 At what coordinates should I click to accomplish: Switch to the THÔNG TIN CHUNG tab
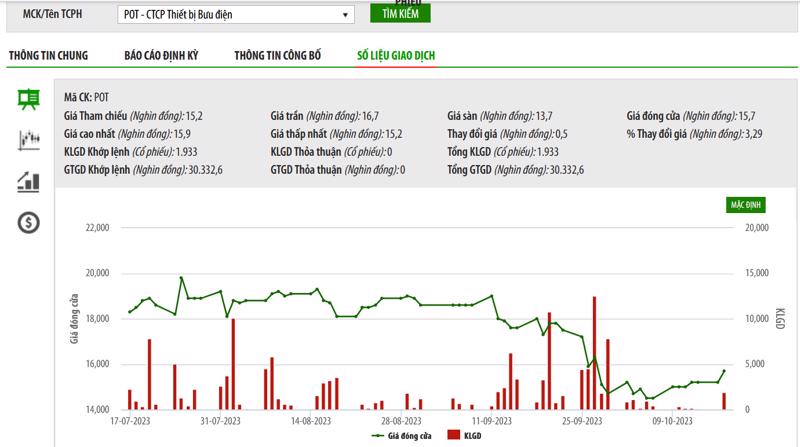pos(48,55)
